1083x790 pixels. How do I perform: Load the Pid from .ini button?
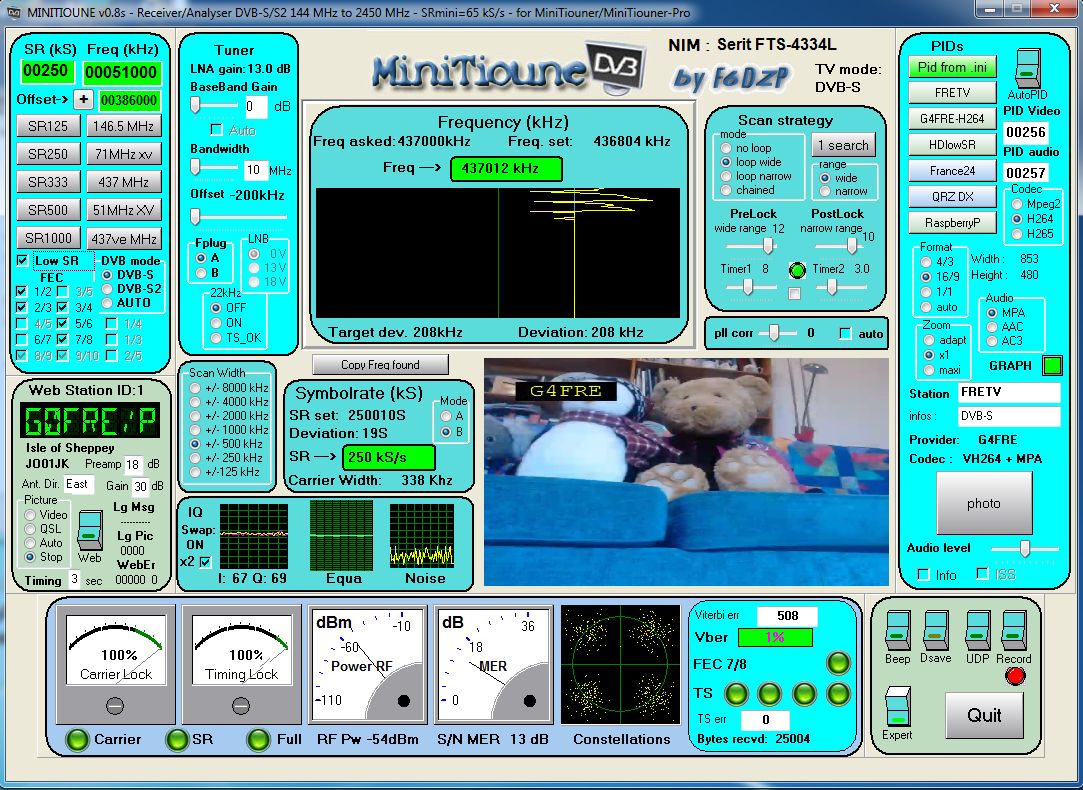click(952, 67)
